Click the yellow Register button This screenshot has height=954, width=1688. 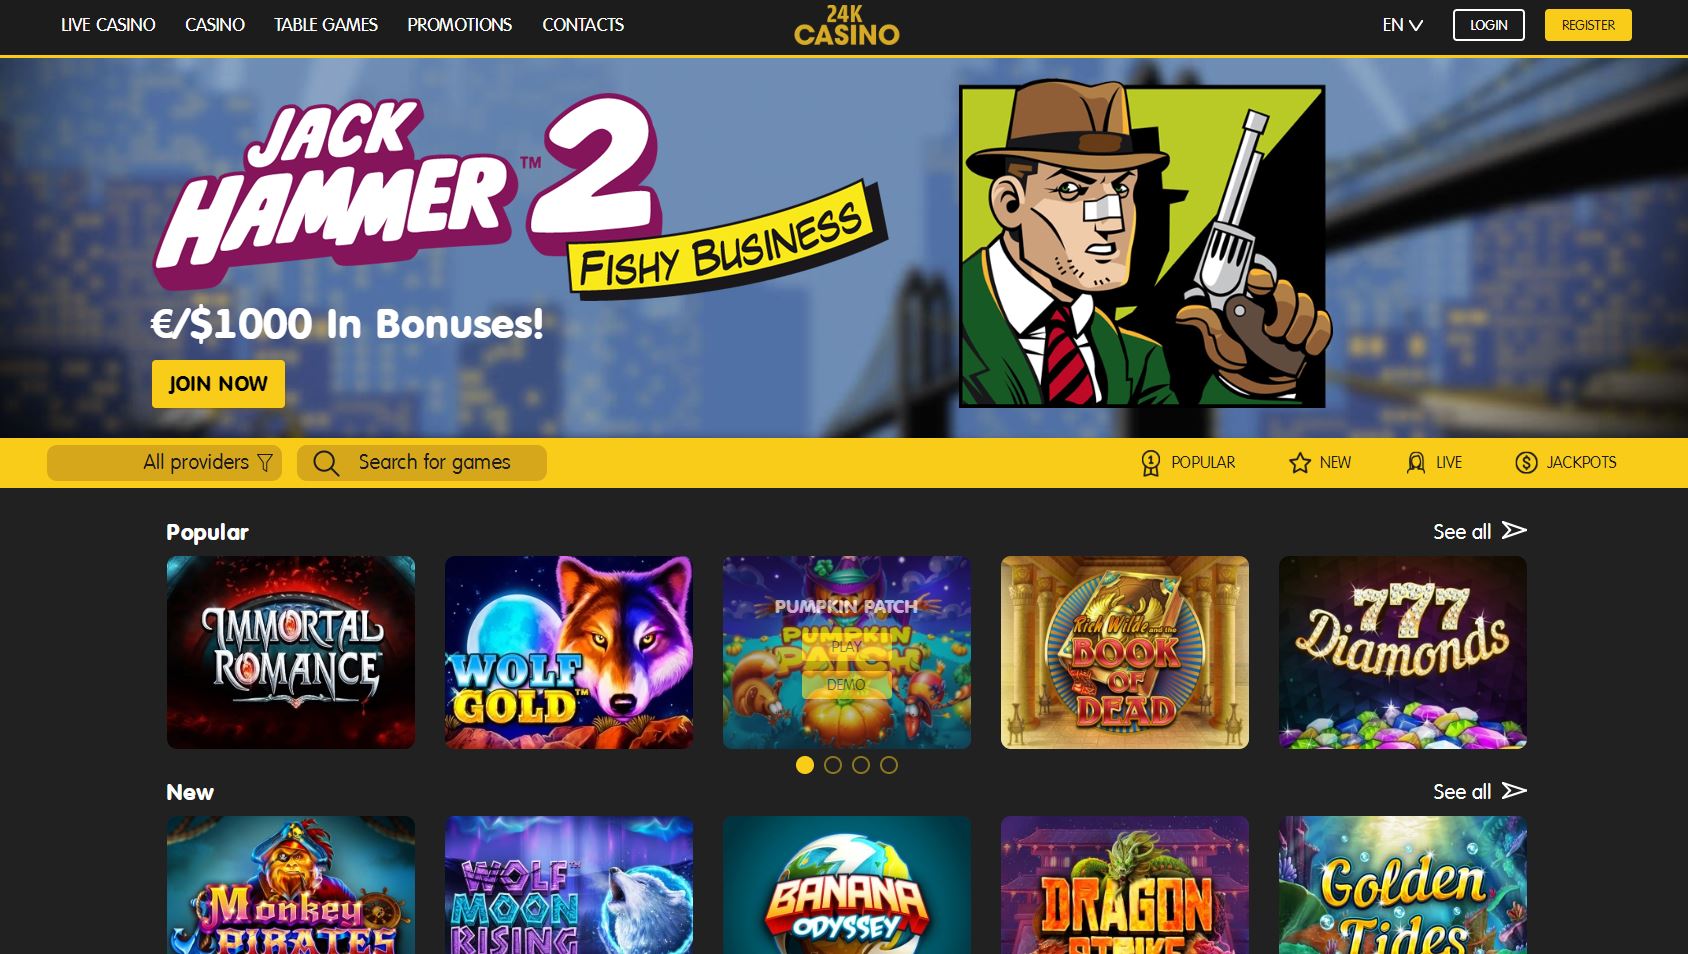1588,25
